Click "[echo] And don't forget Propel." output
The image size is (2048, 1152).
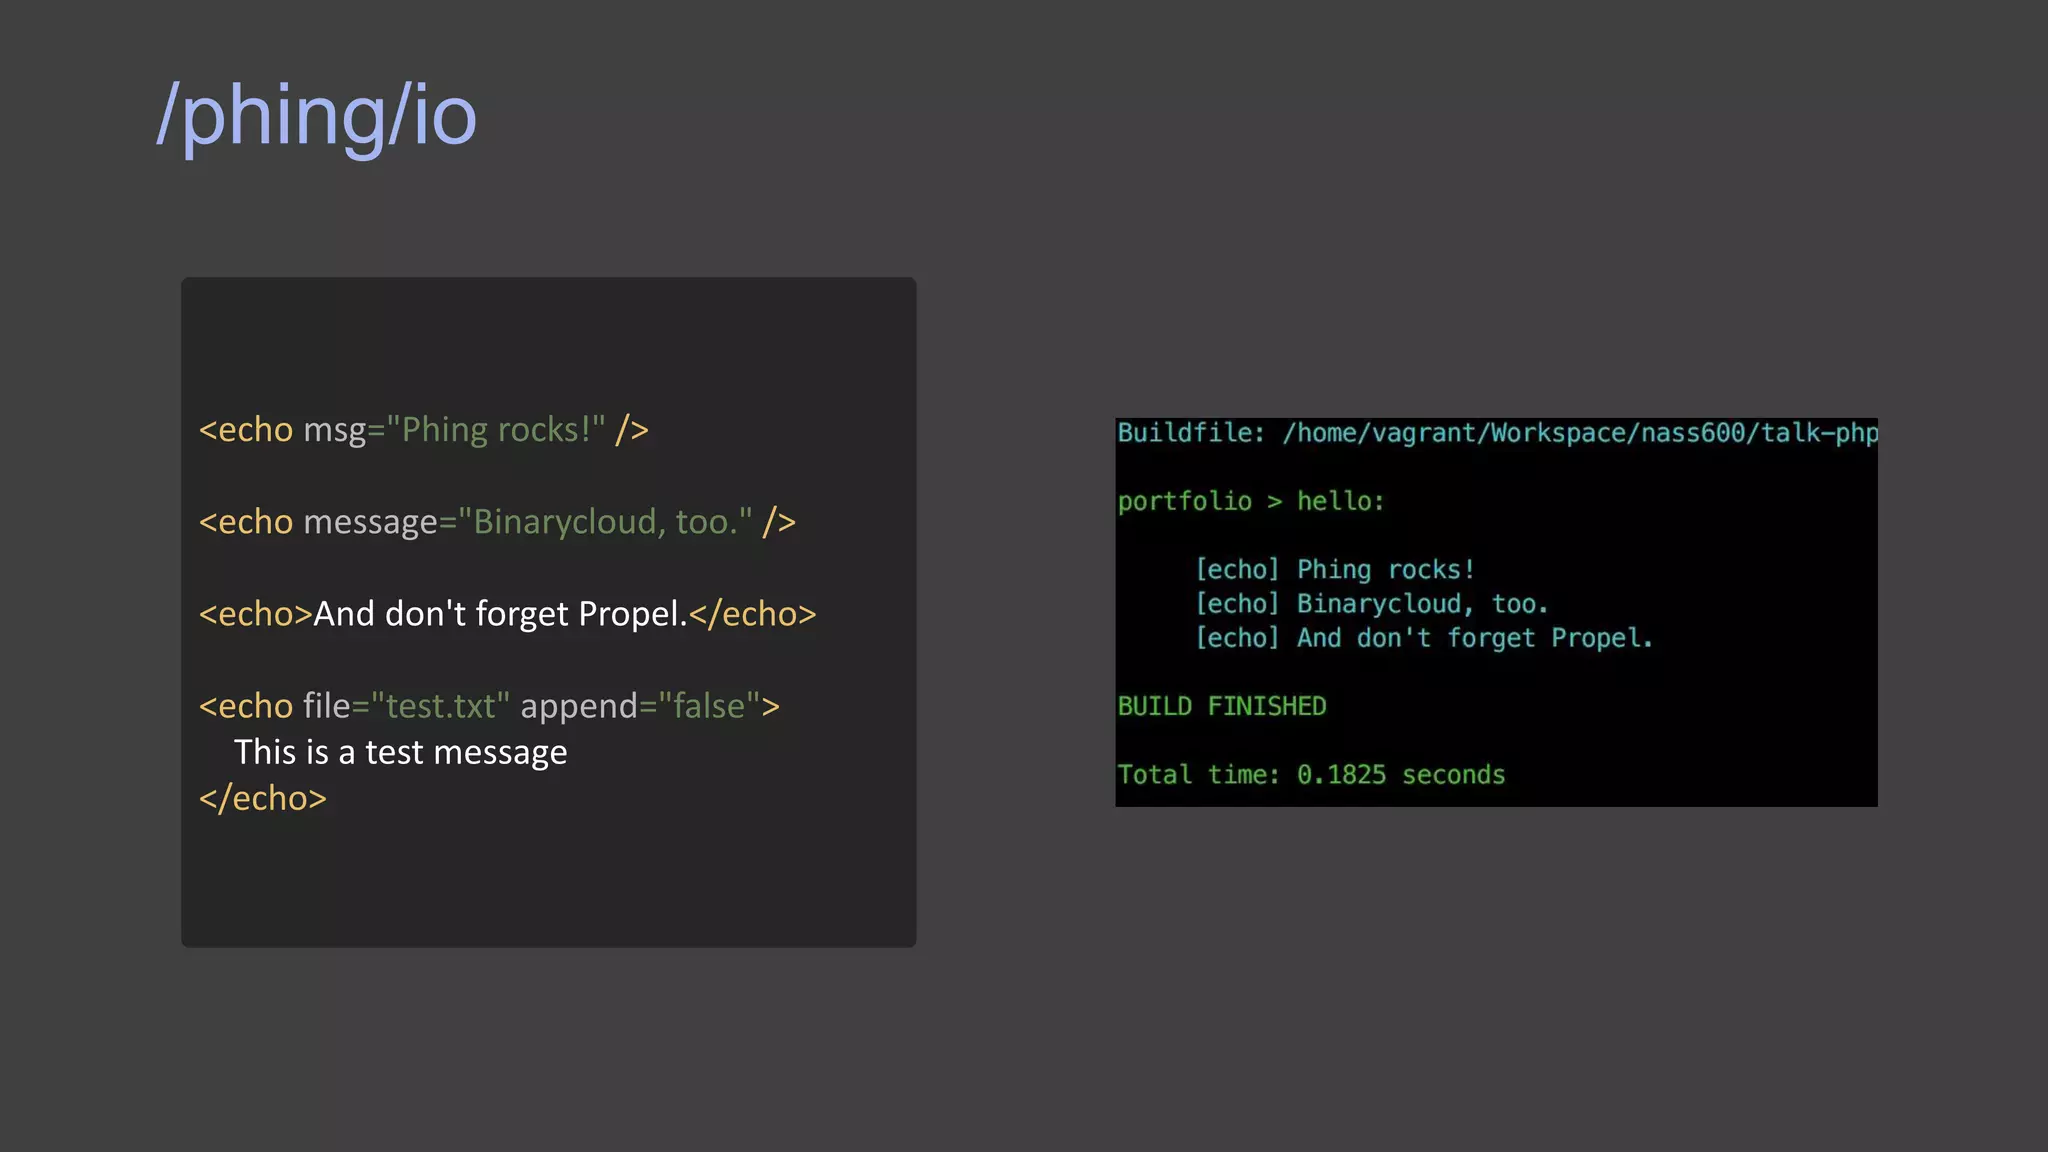1424,637
